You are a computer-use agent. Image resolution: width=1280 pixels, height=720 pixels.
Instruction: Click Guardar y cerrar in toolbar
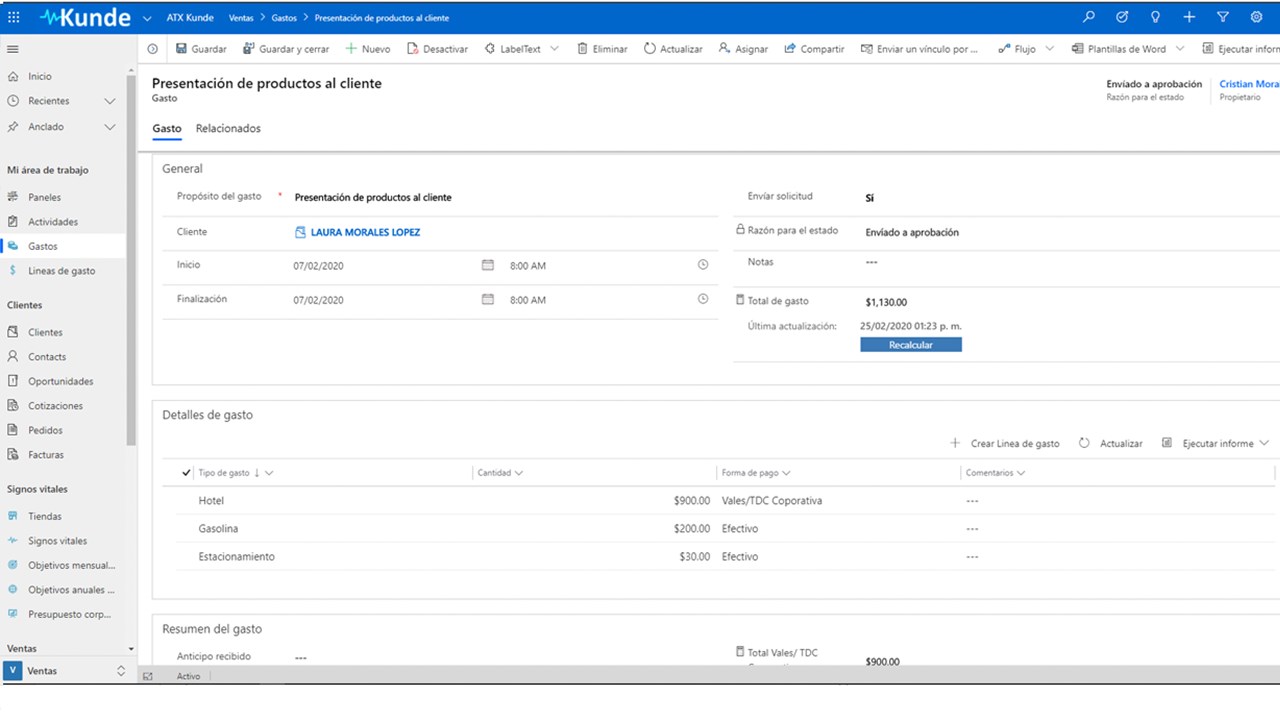[x=286, y=49]
